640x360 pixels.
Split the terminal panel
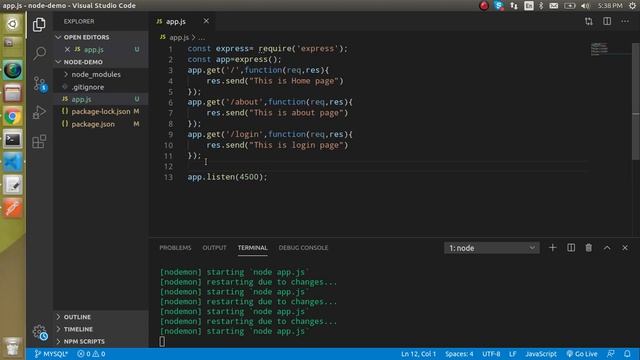click(571, 248)
